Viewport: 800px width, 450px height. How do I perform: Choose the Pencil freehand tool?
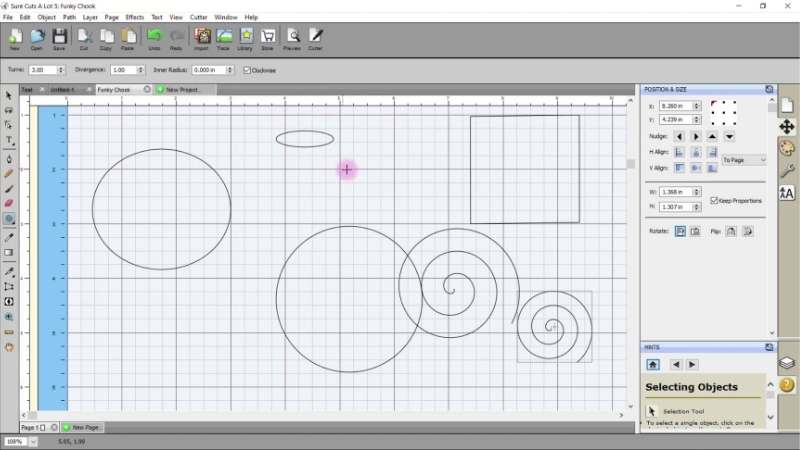pos(9,174)
